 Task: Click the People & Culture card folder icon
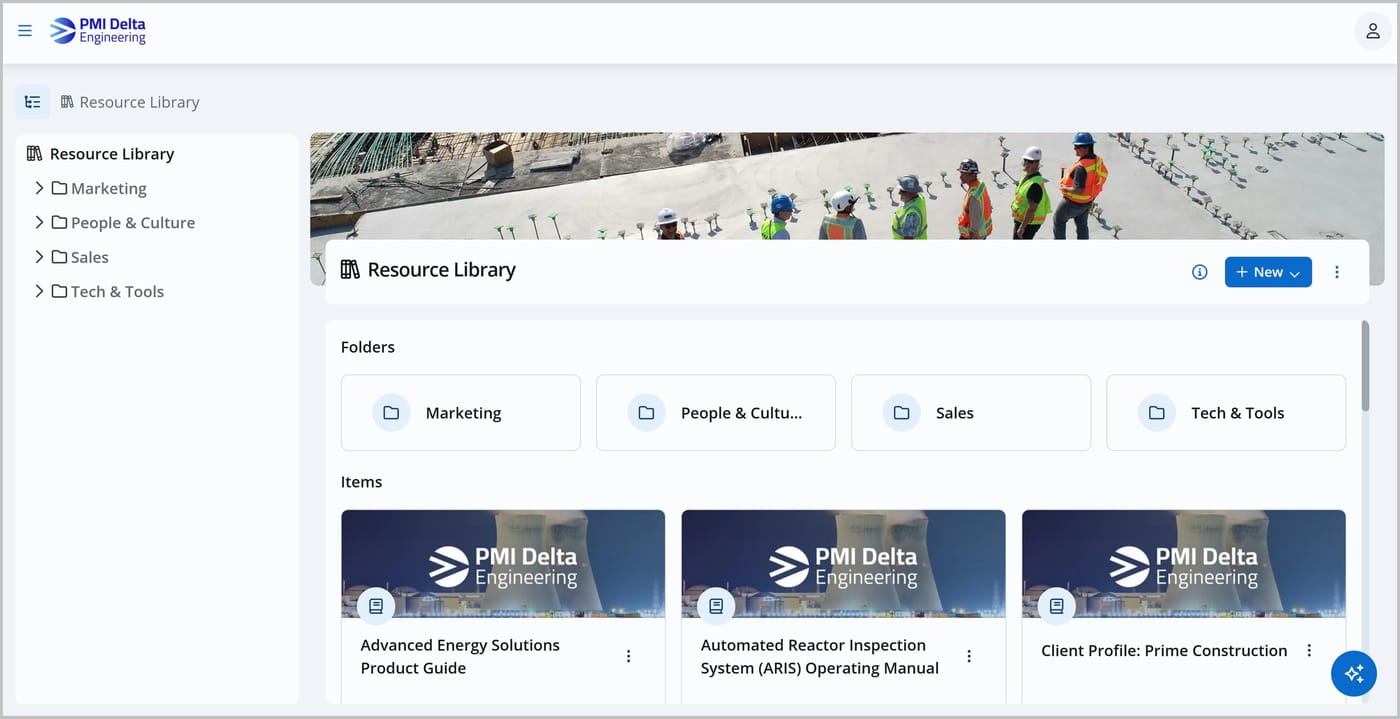646,413
